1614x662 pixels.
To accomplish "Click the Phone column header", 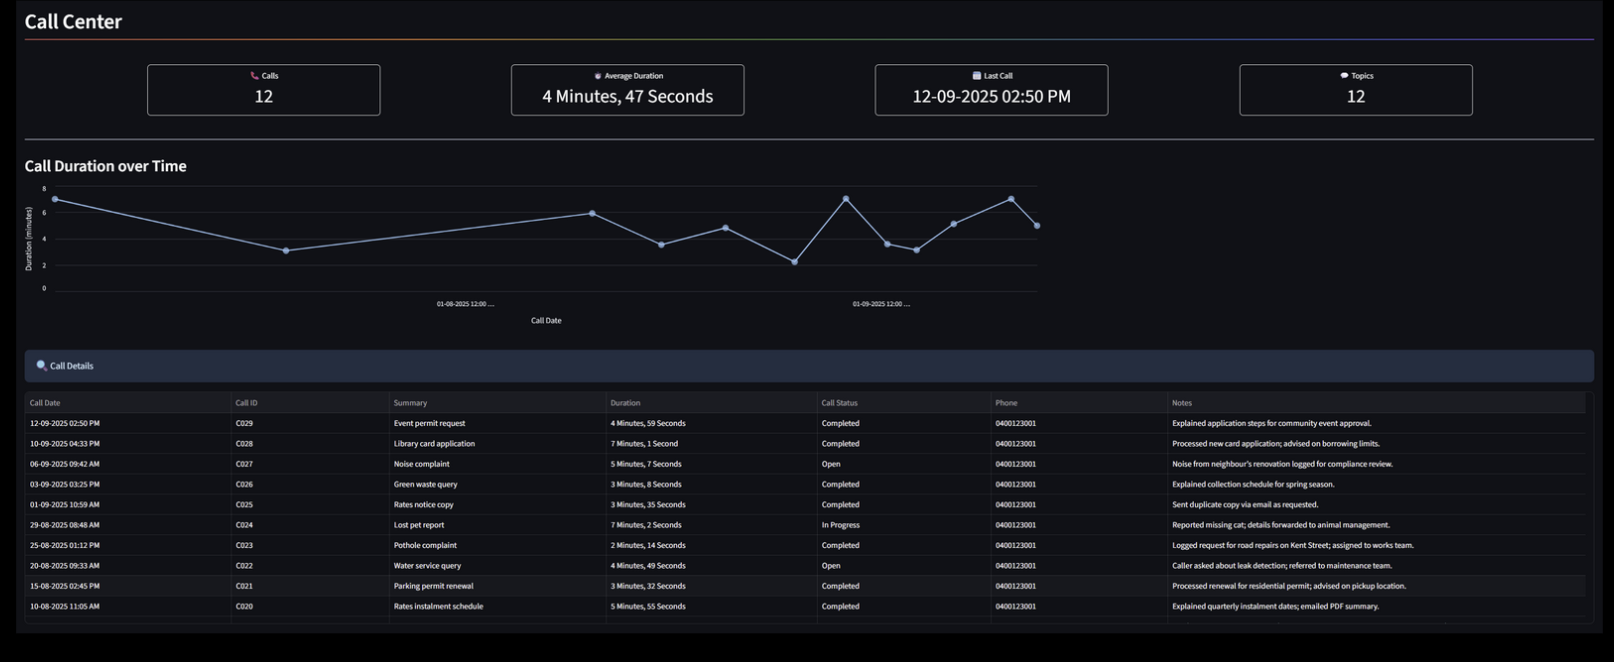I will [x=1006, y=403].
